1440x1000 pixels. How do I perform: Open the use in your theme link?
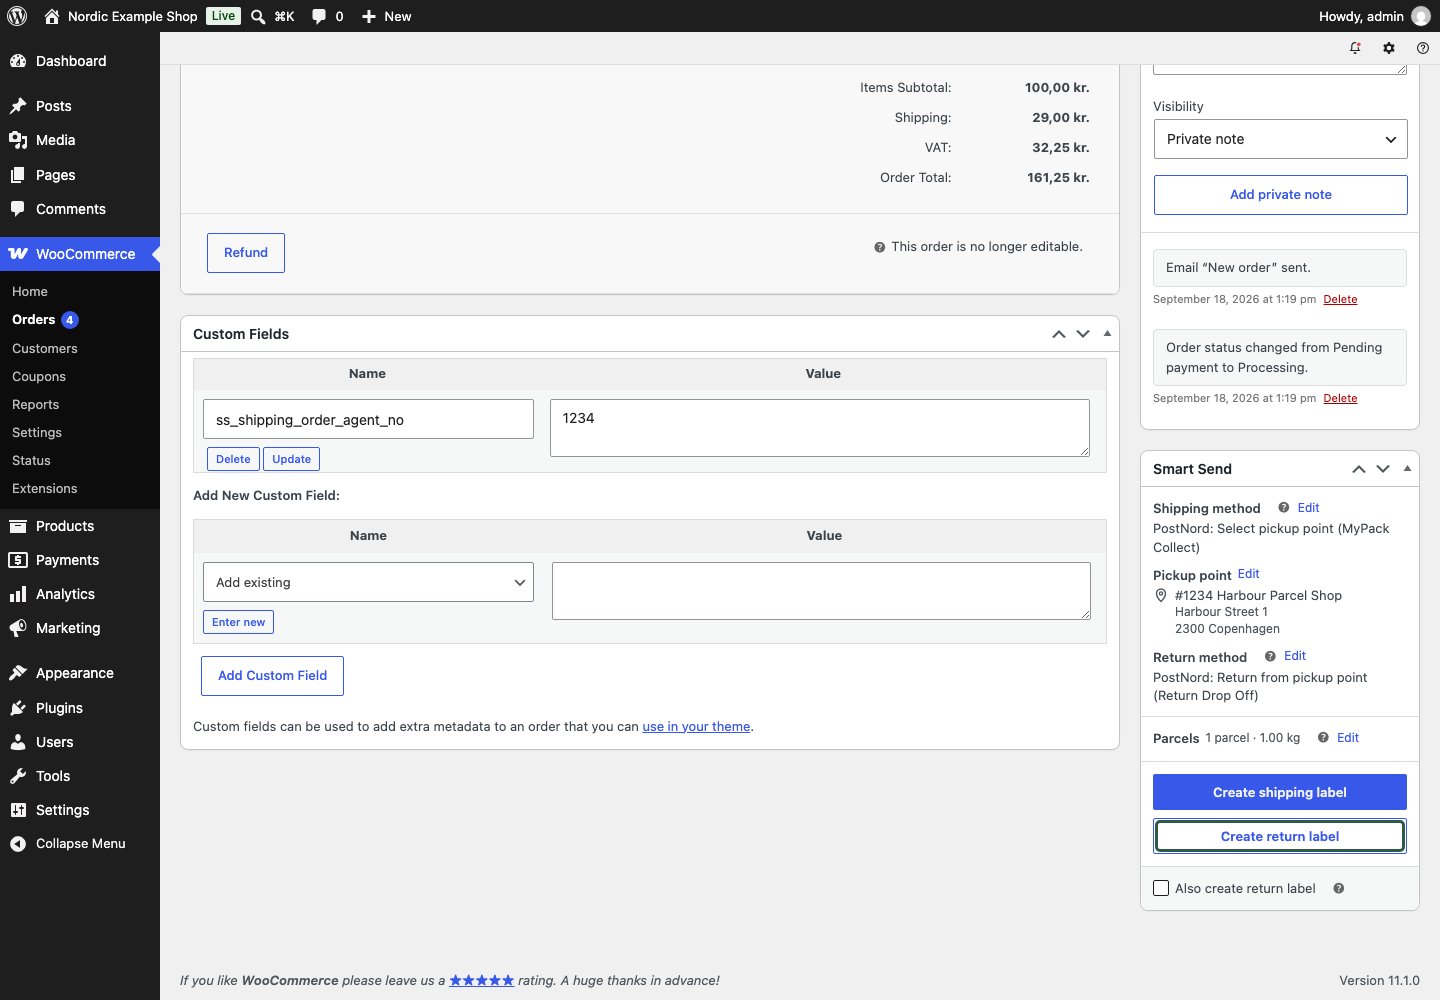point(696,727)
